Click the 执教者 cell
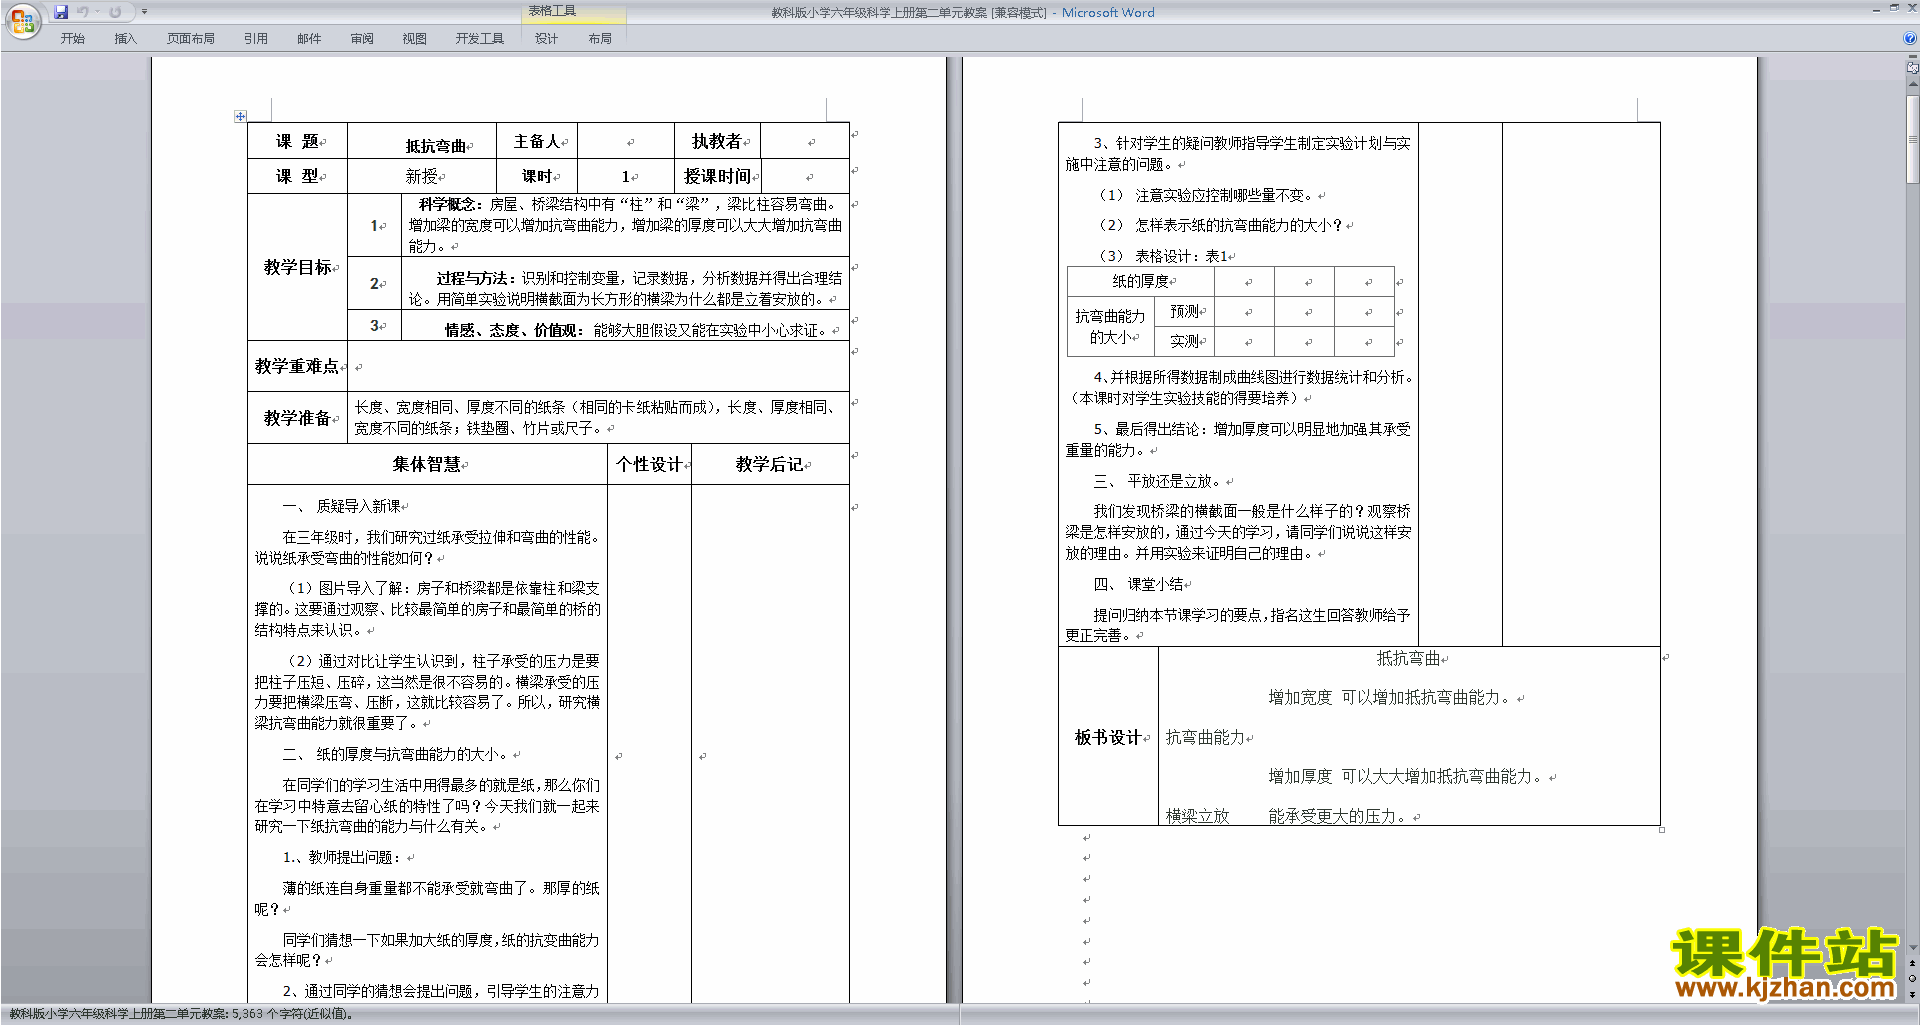This screenshot has width=1920, height=1025. [x=717, y=141]
